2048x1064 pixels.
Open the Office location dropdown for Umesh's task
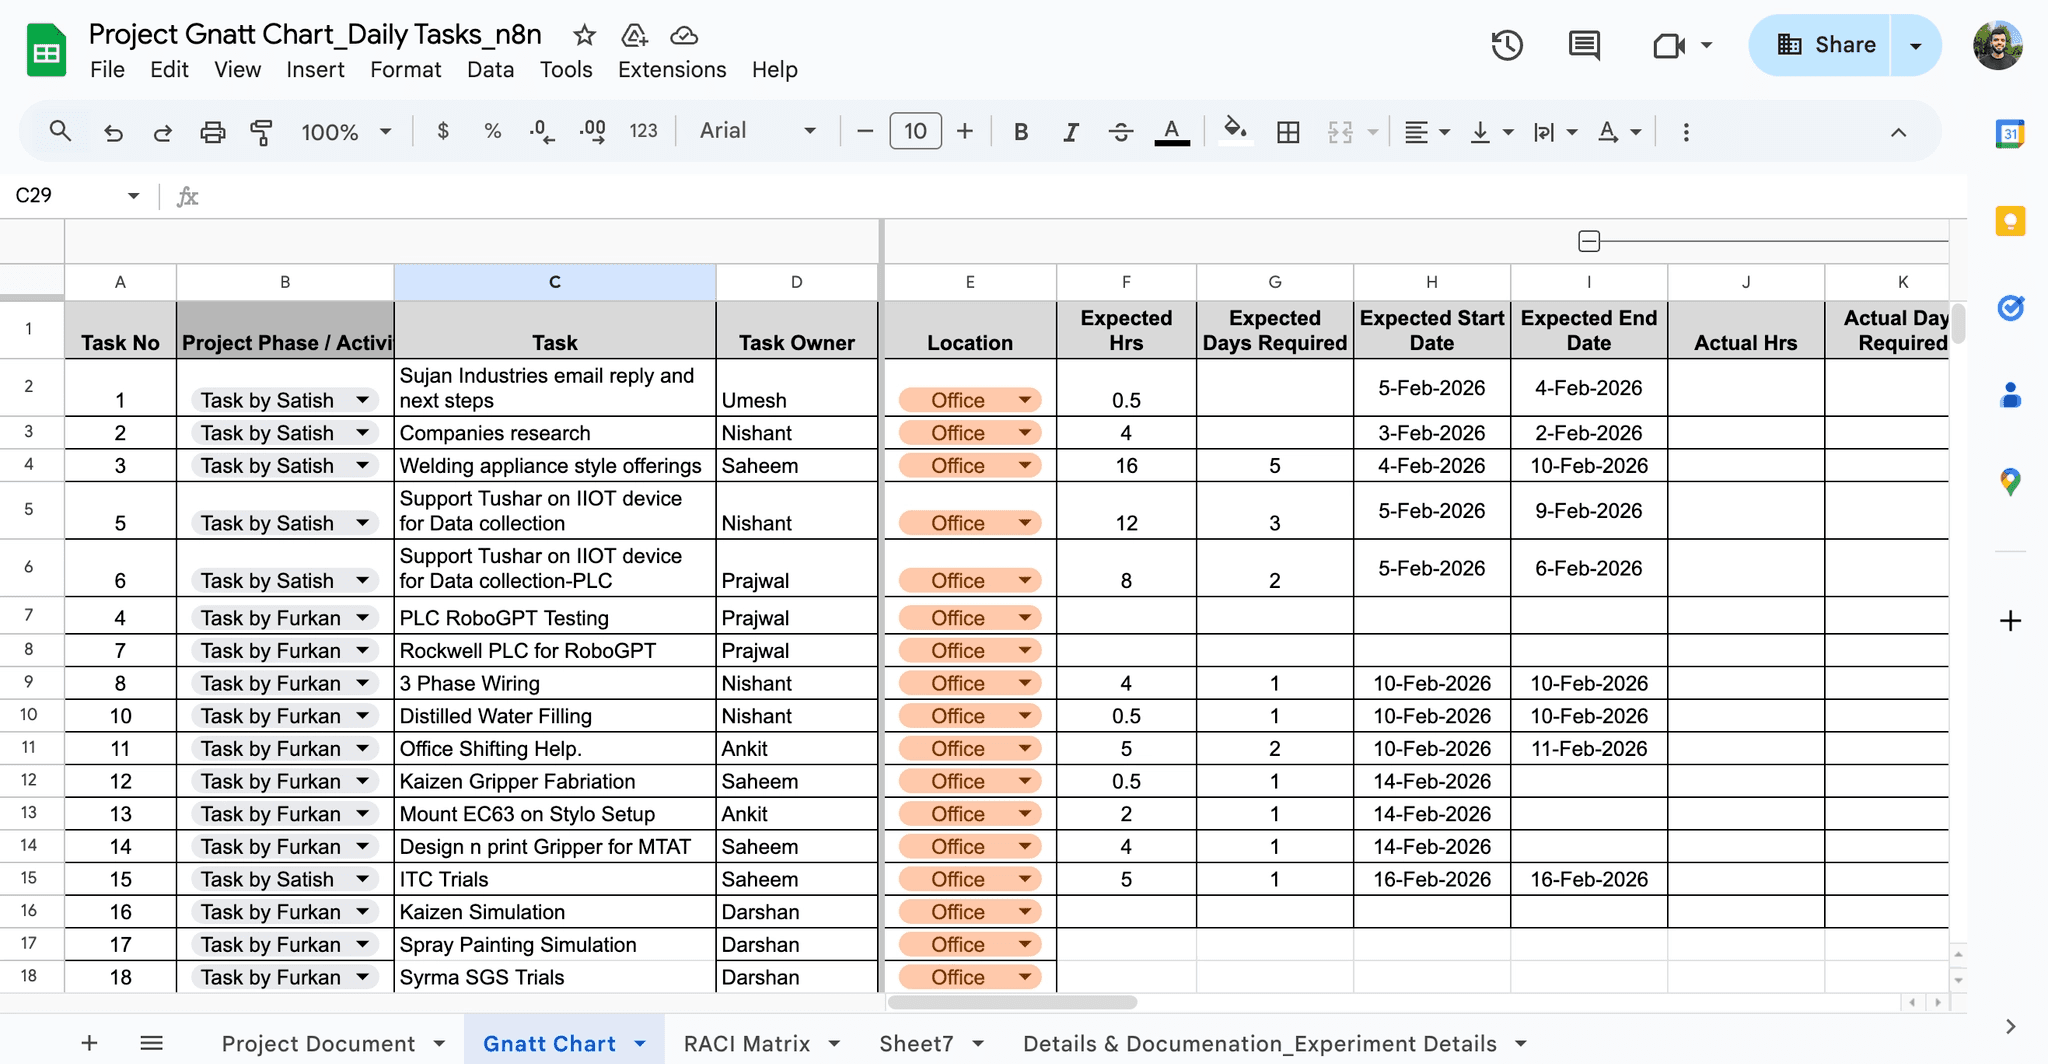tap(1026, 399)
